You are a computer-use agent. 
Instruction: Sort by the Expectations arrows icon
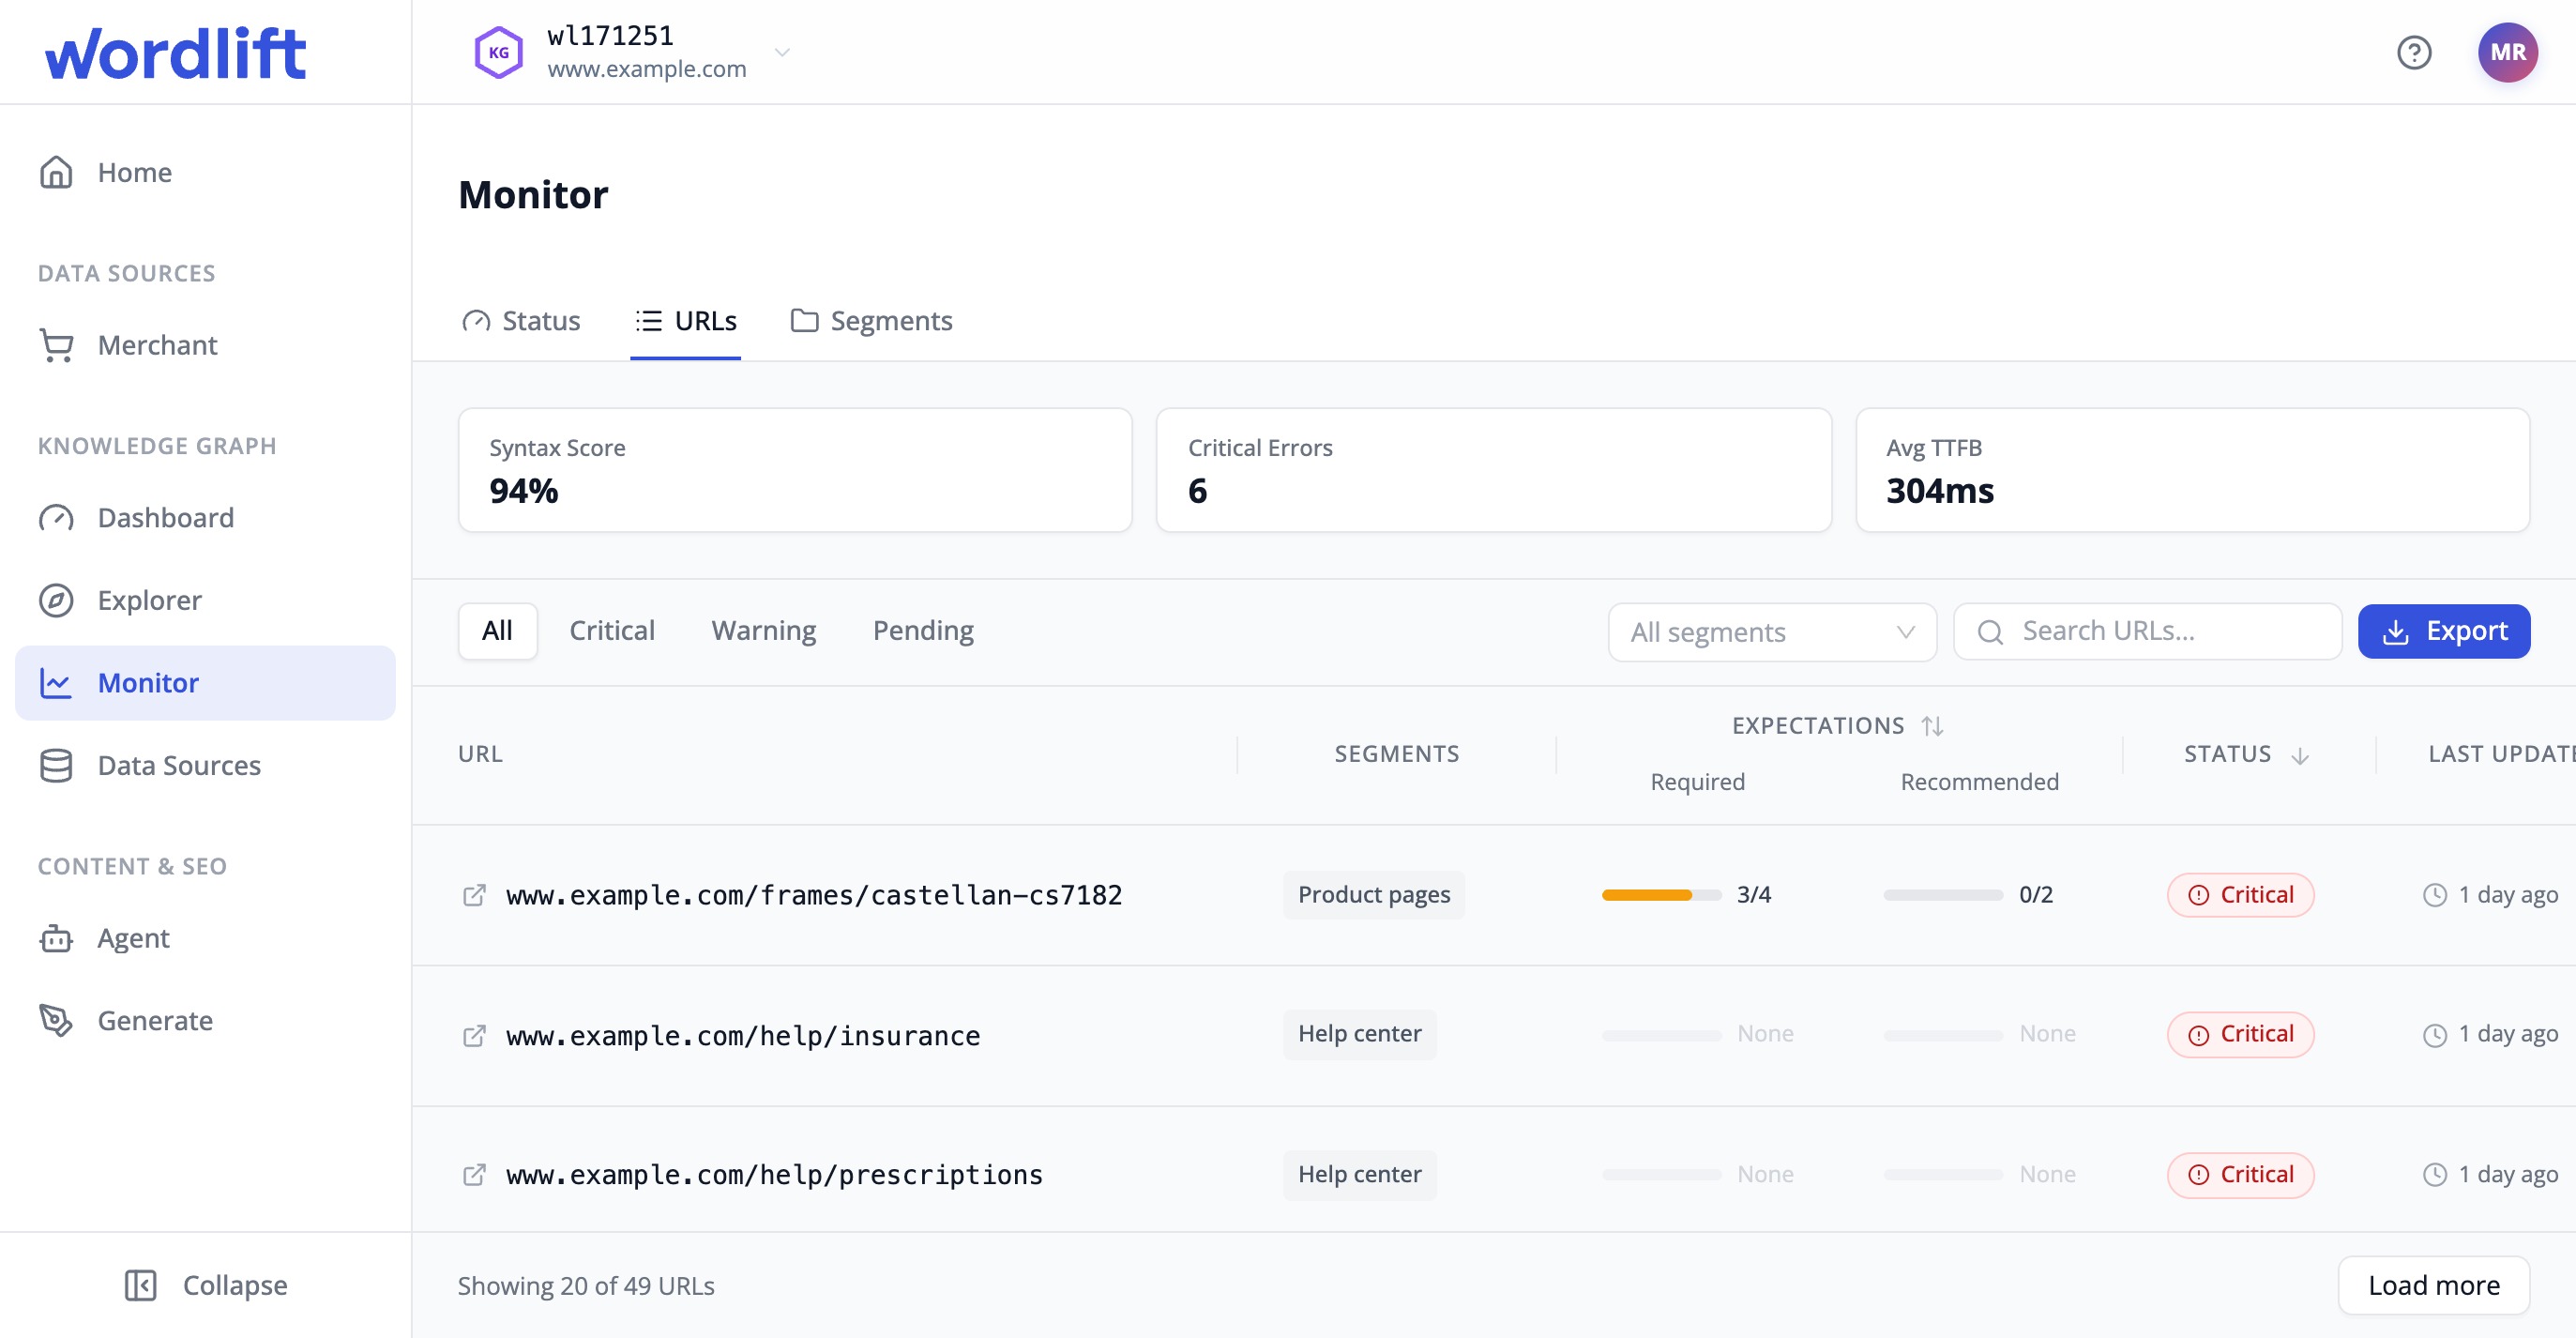point(1932,726)
